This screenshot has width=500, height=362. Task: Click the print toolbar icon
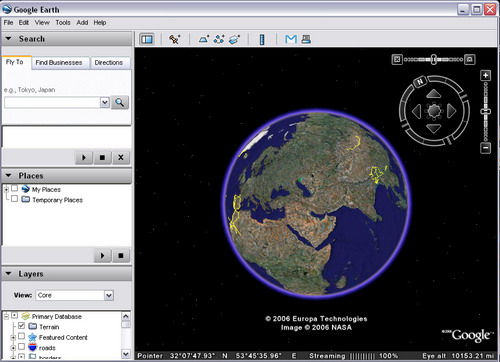(x=306, y=39)
